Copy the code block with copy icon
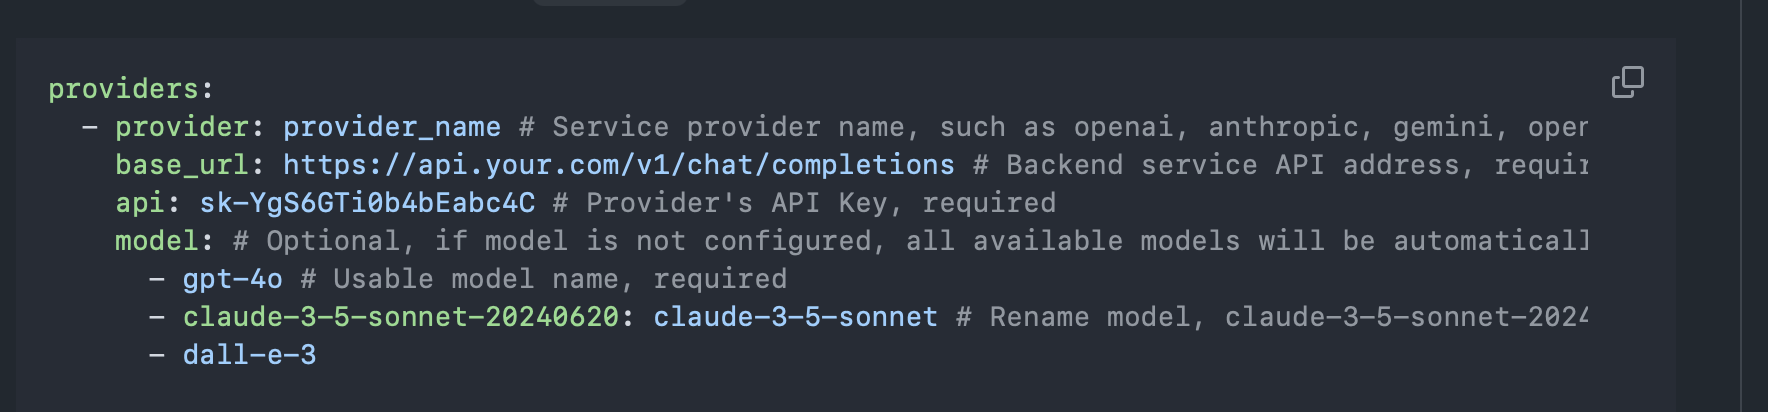 (x=1627, y=82)
